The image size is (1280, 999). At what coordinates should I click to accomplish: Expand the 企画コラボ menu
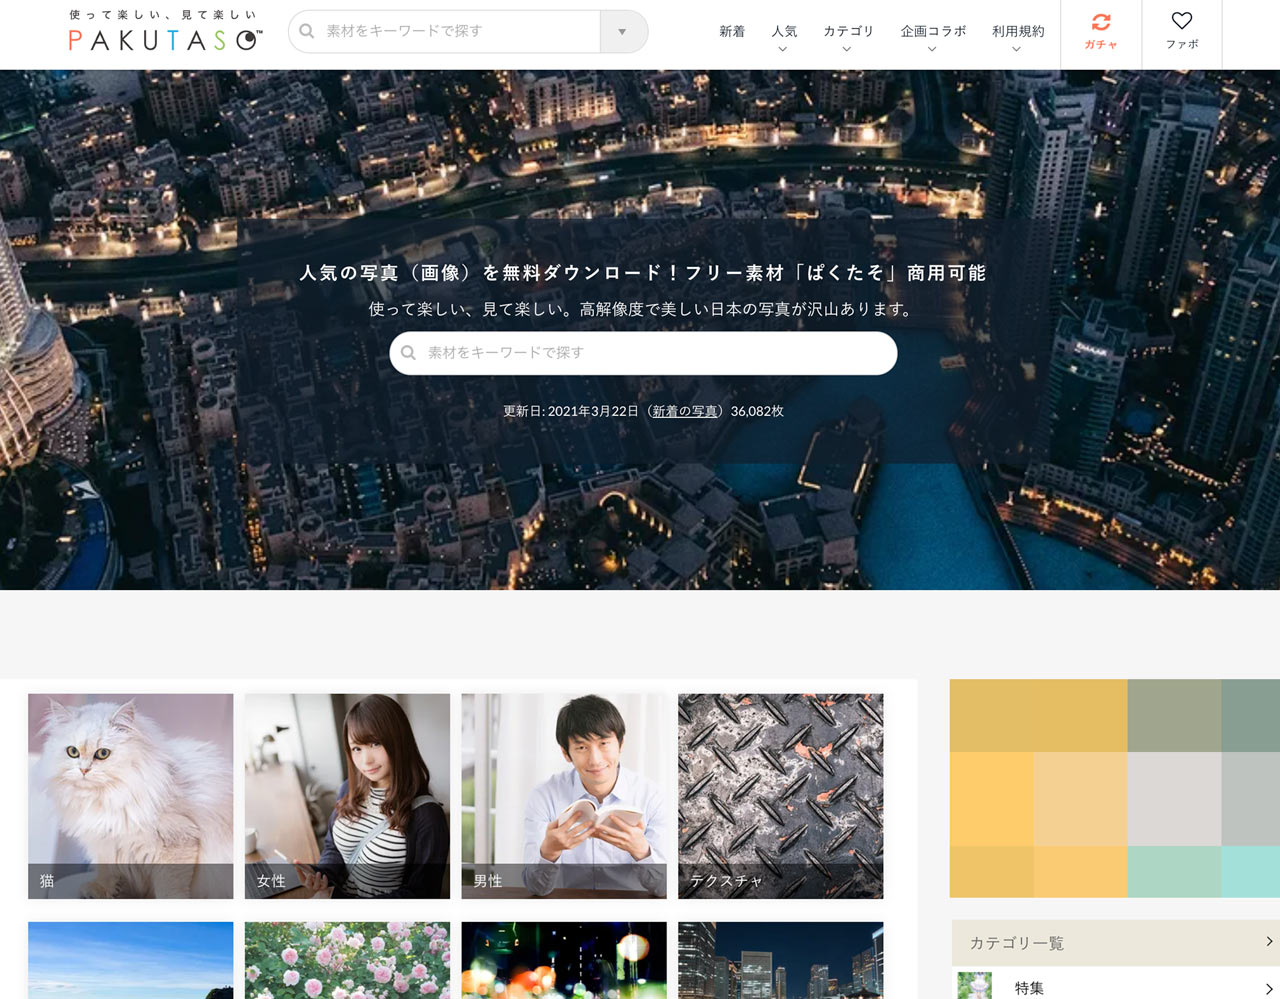932,38
